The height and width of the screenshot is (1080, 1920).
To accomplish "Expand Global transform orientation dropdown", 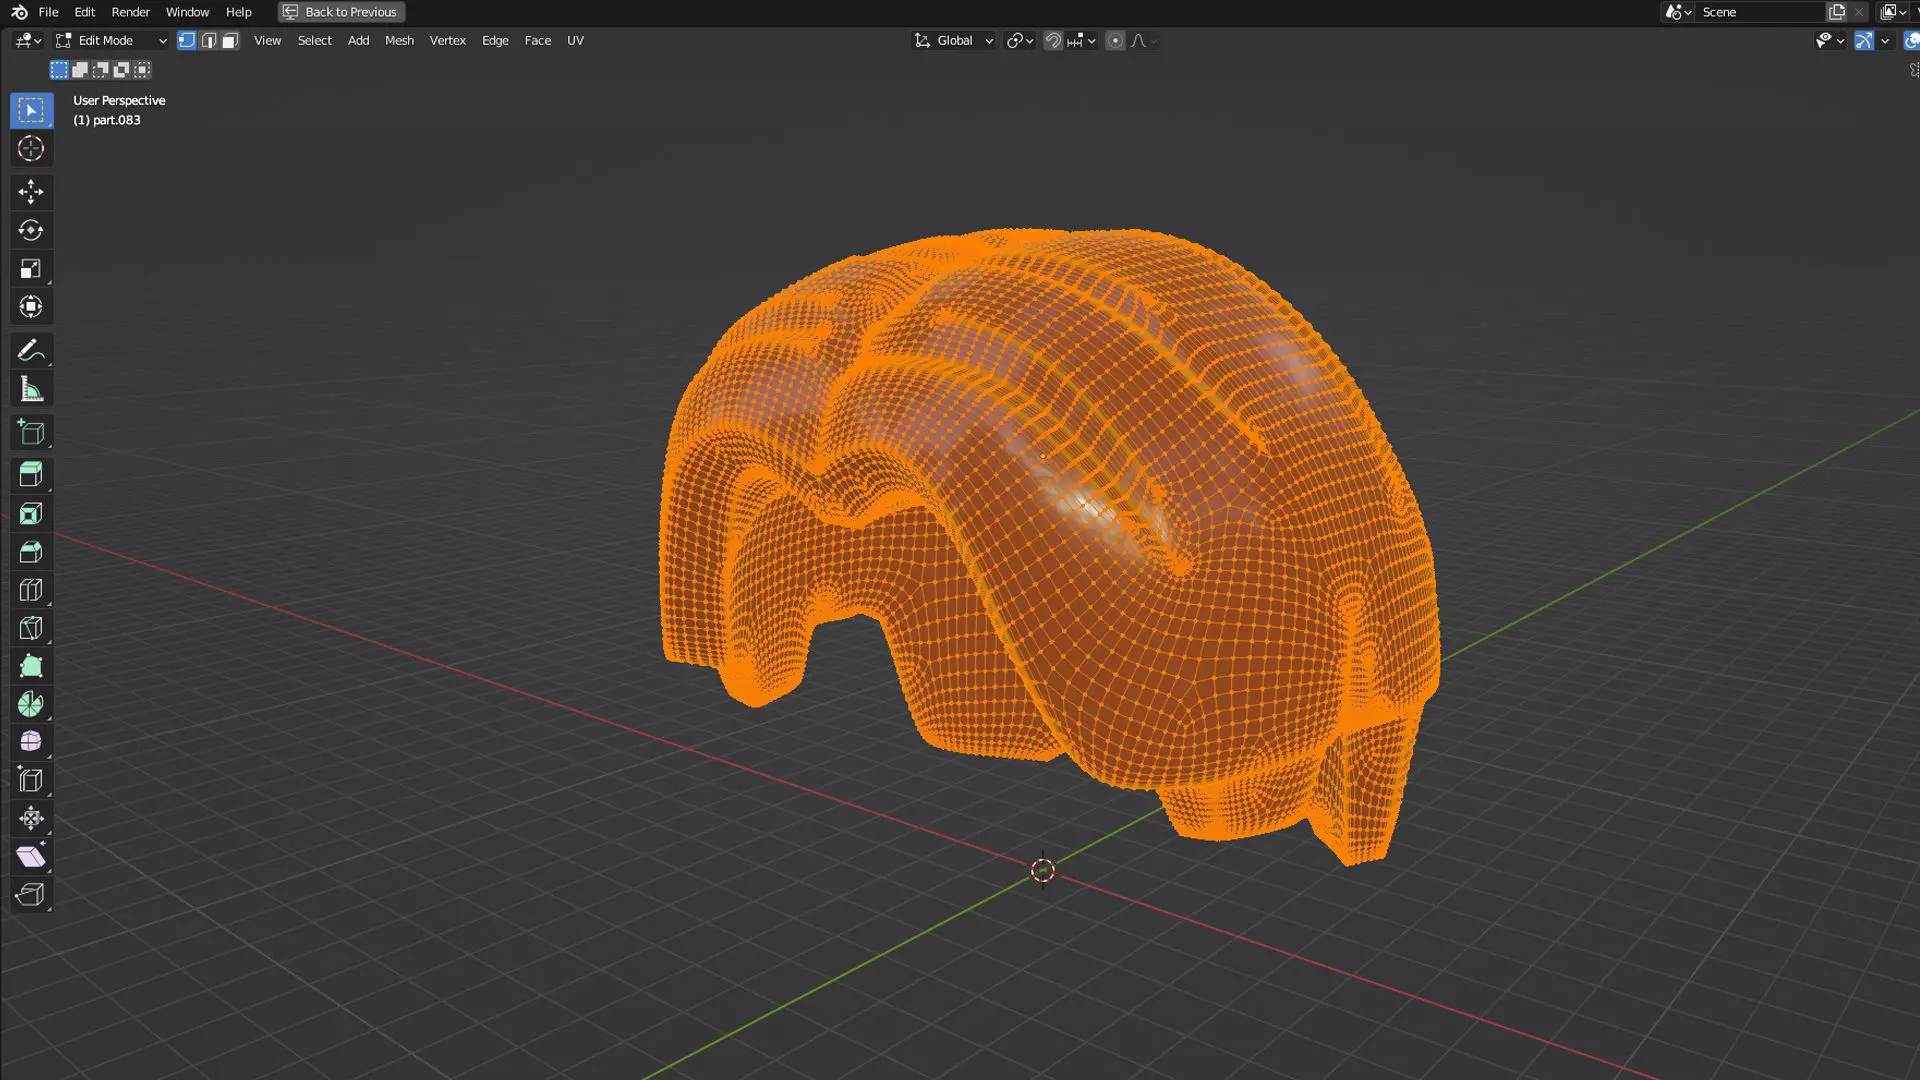I will pyautogui.click(x=954, y=41).
